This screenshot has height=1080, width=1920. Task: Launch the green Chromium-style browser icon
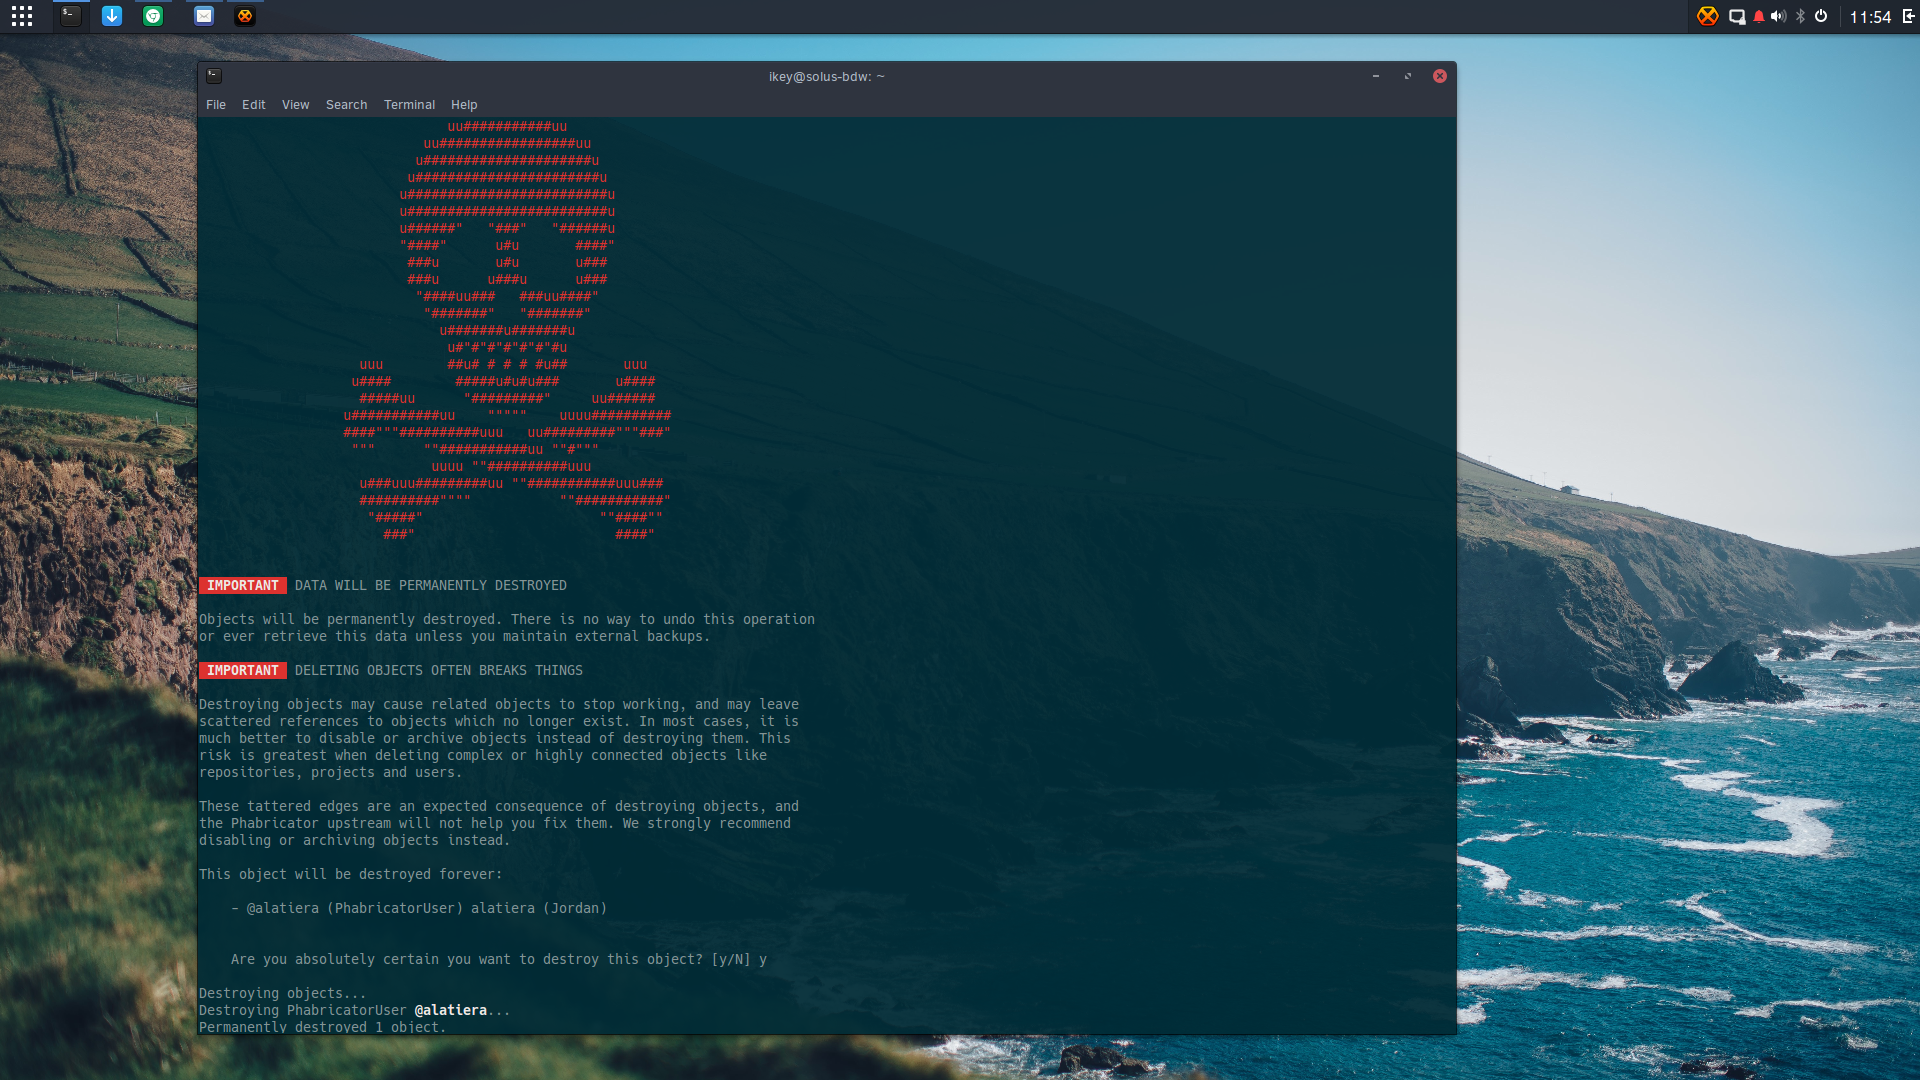click(x=153, y=16)
